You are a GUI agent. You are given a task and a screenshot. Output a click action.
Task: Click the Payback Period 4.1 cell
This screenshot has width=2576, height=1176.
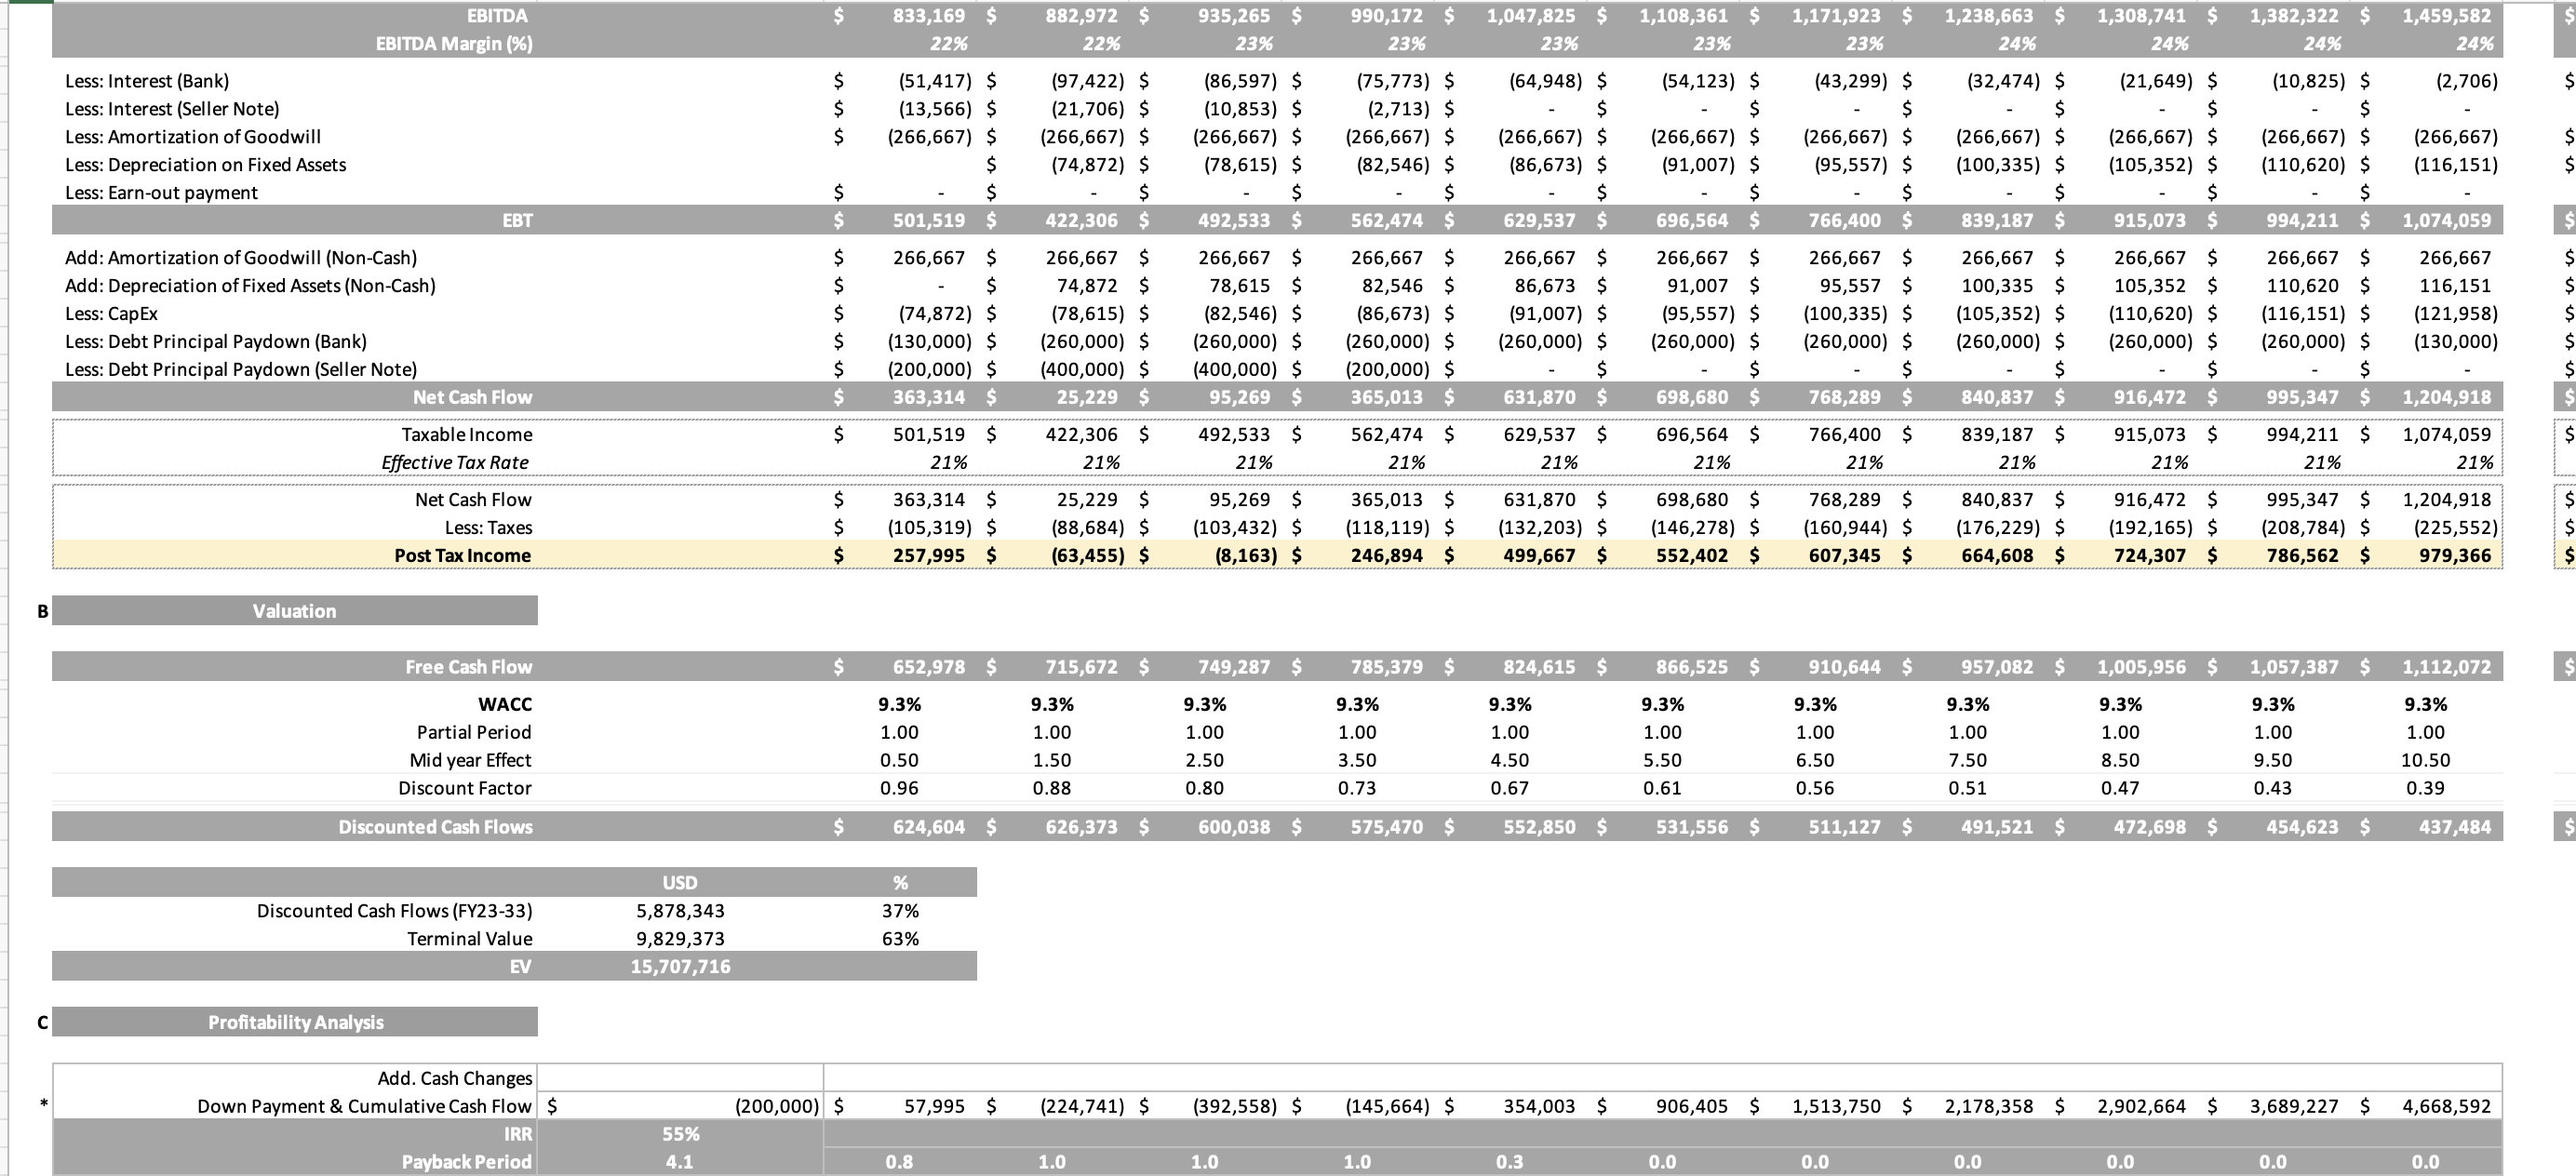pos(680,1162)
